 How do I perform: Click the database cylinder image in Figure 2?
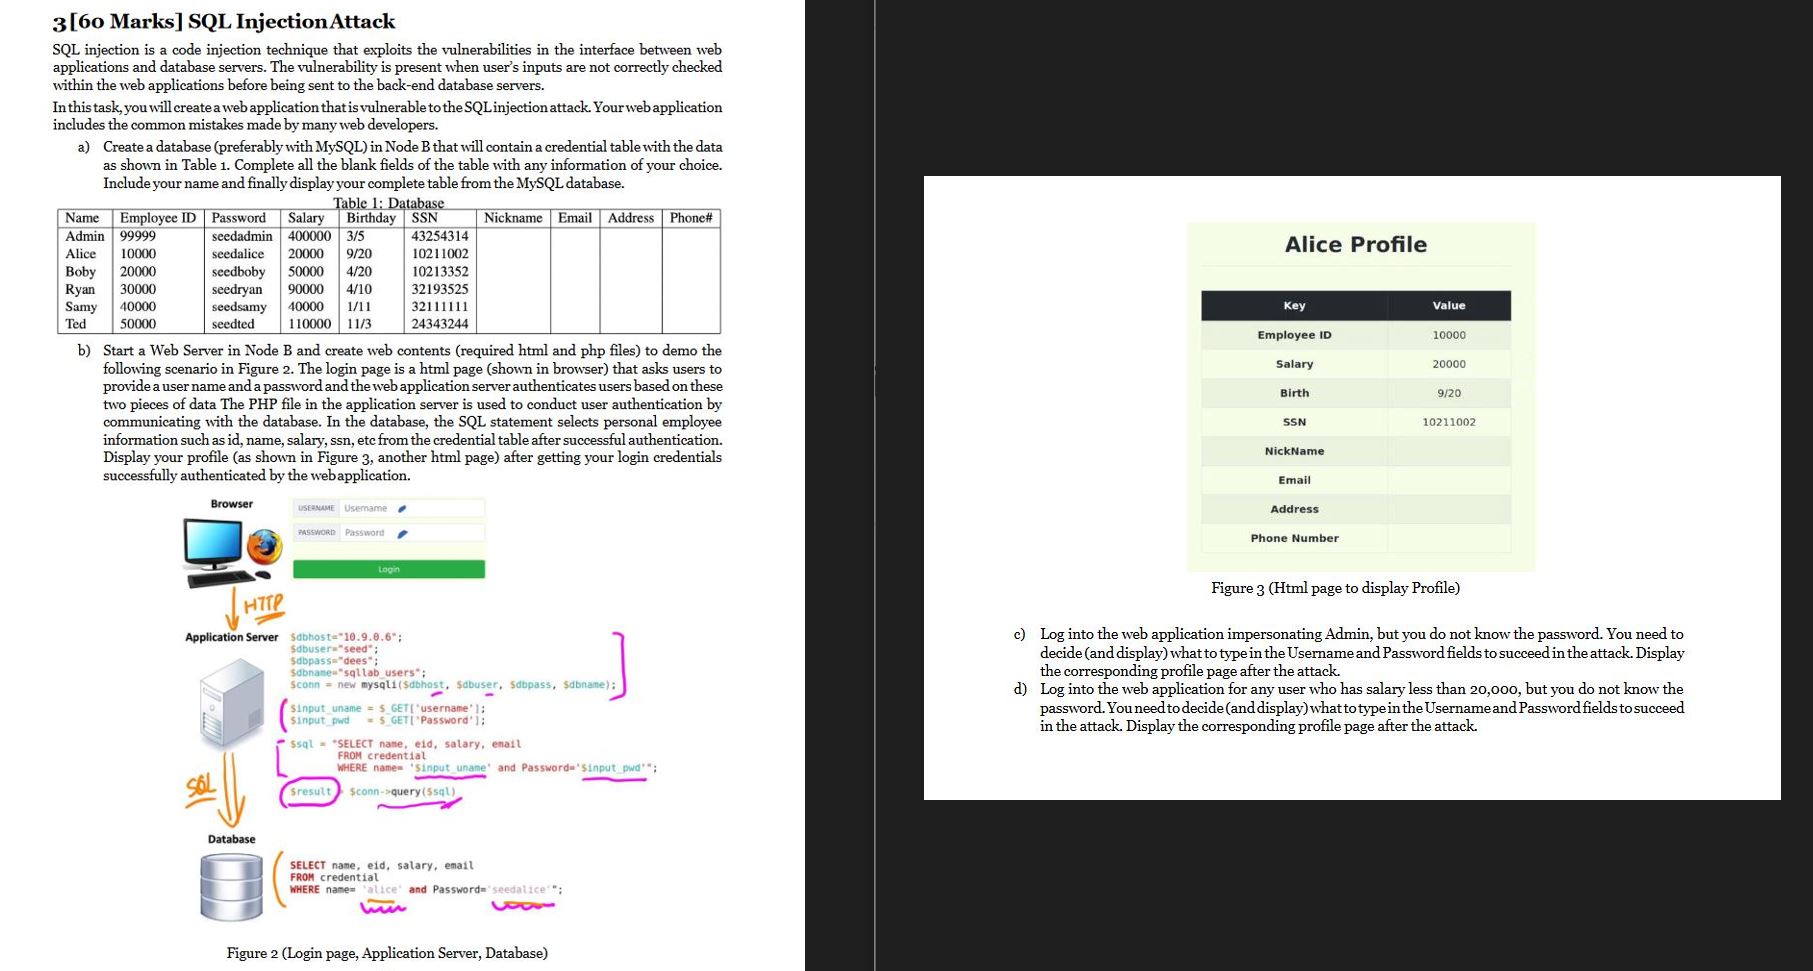tap(232, 888)
